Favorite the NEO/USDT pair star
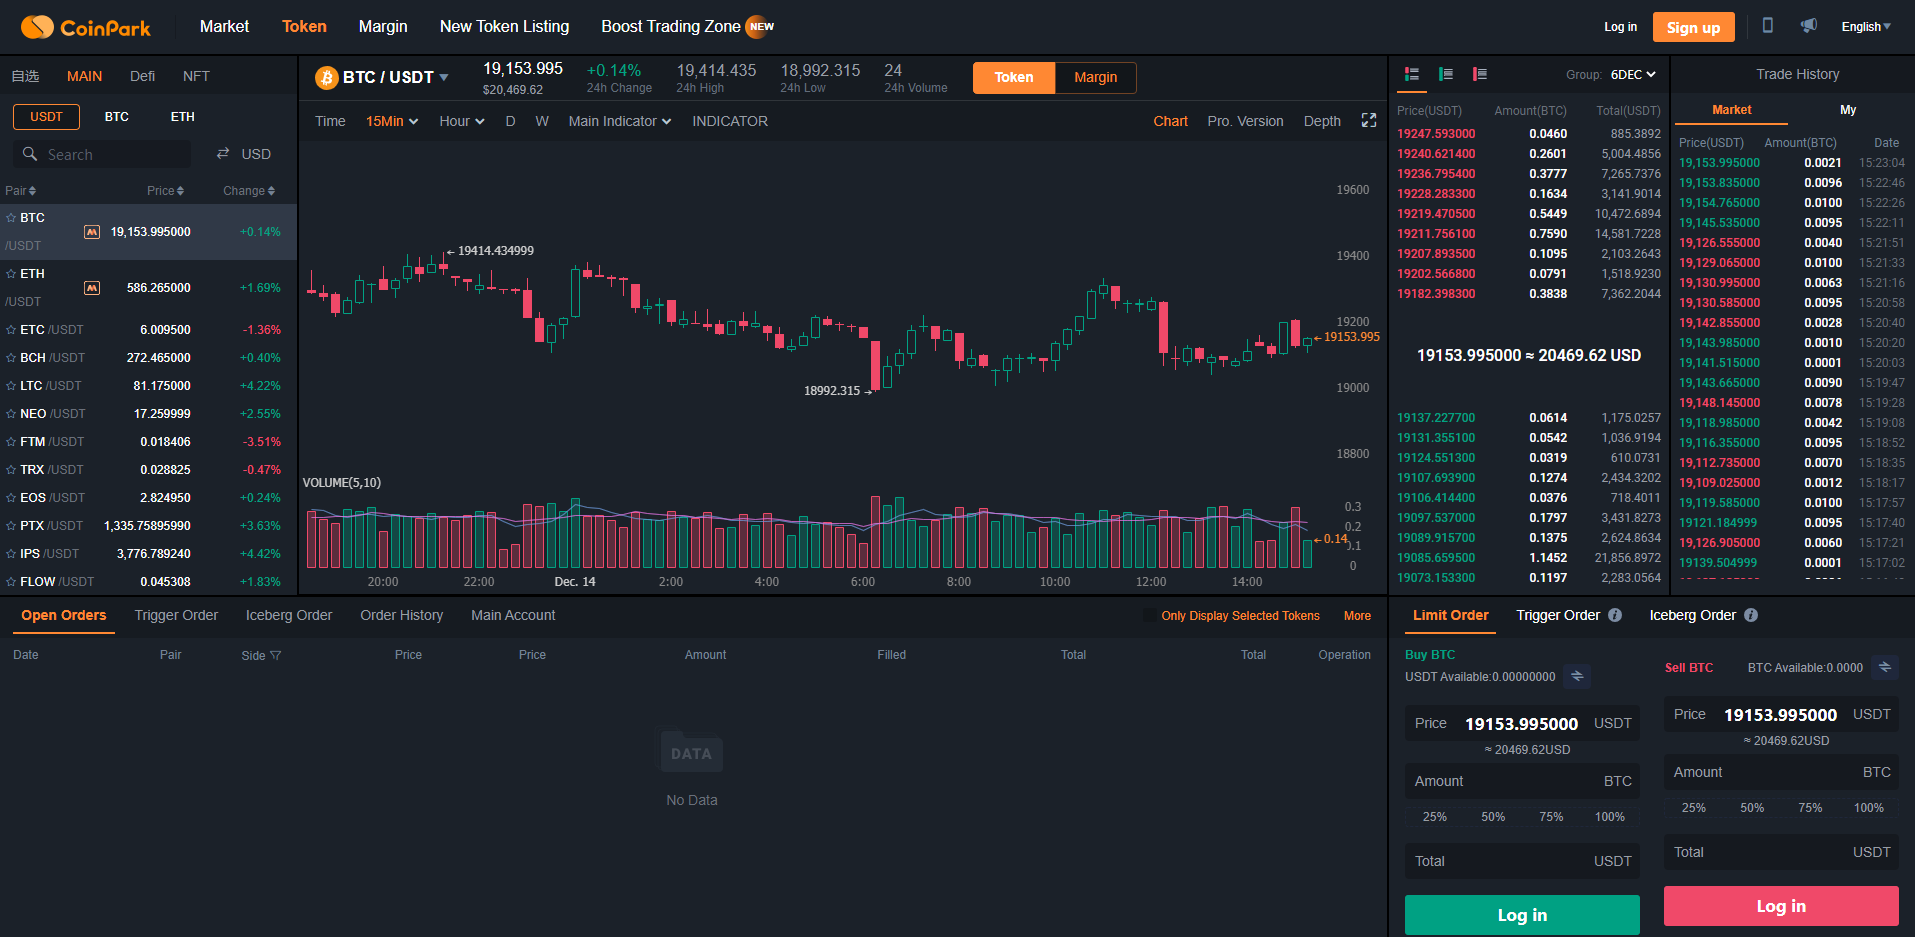The image size is (1915, 937). tap(11, 413)
